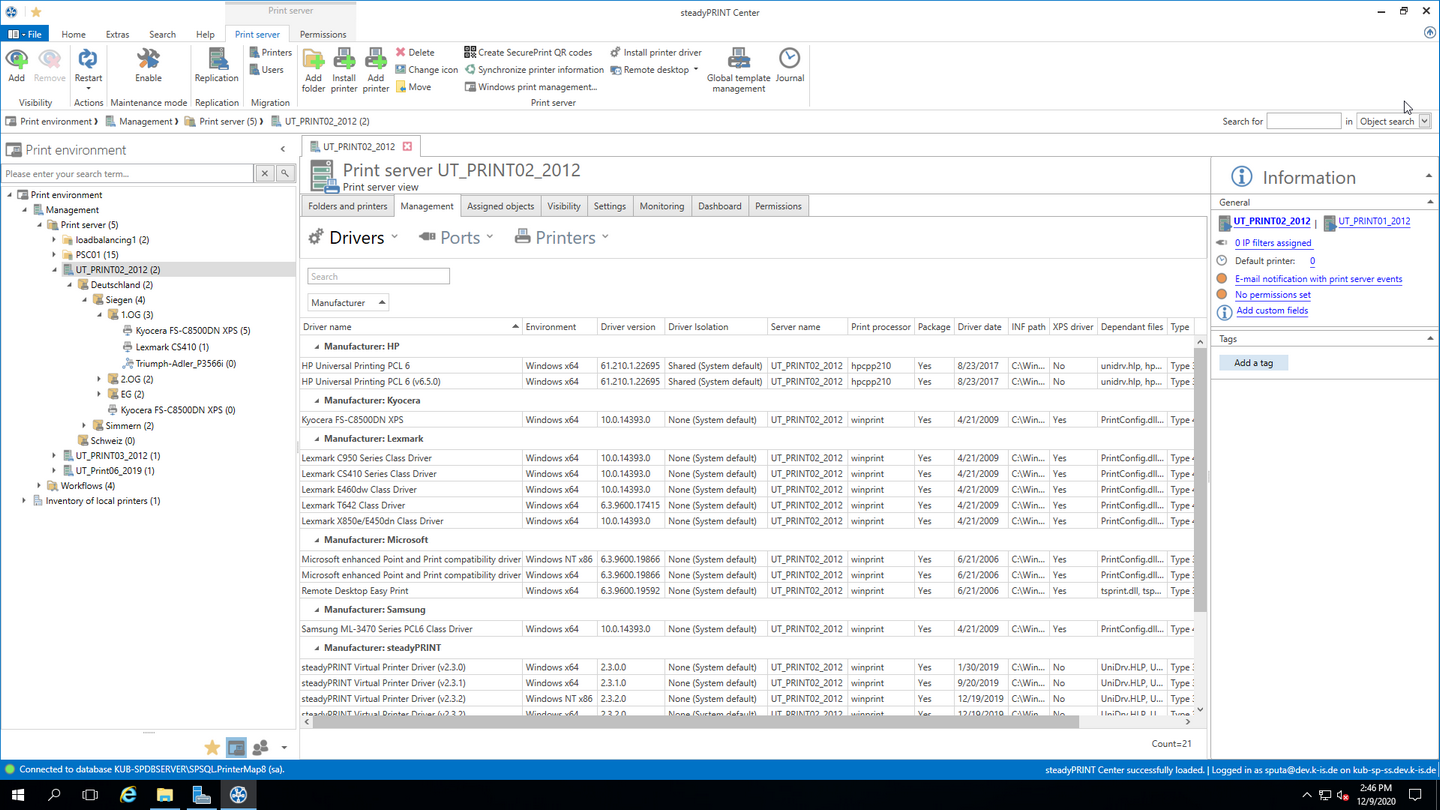Collapse the Manufacturer: steadyPRINT group
The height and width of the screenshot is (810, 1440).
(x=317, y=648)
